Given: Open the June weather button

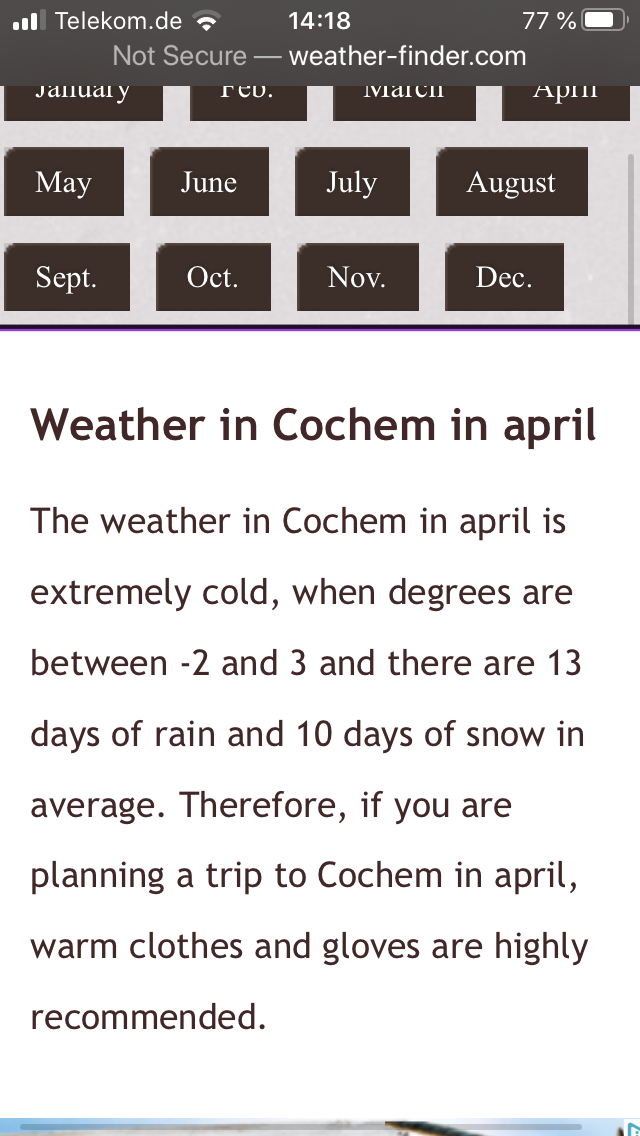Looking at the screenshot, I should (x=209, y=182).
